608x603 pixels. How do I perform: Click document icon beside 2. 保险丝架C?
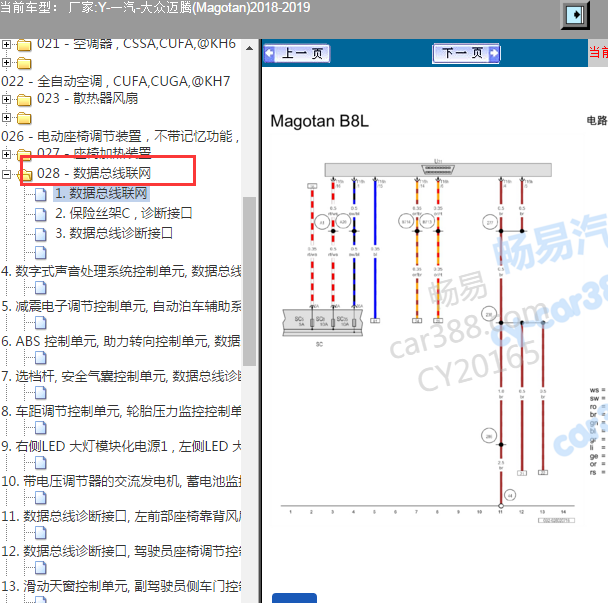tap(41, 214)
